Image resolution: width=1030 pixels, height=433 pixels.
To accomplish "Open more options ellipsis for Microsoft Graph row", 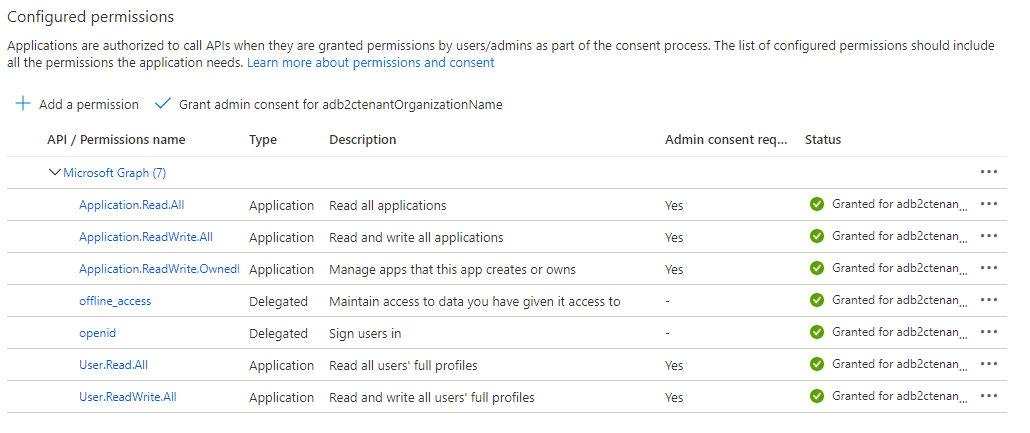I will coord(989,172).
